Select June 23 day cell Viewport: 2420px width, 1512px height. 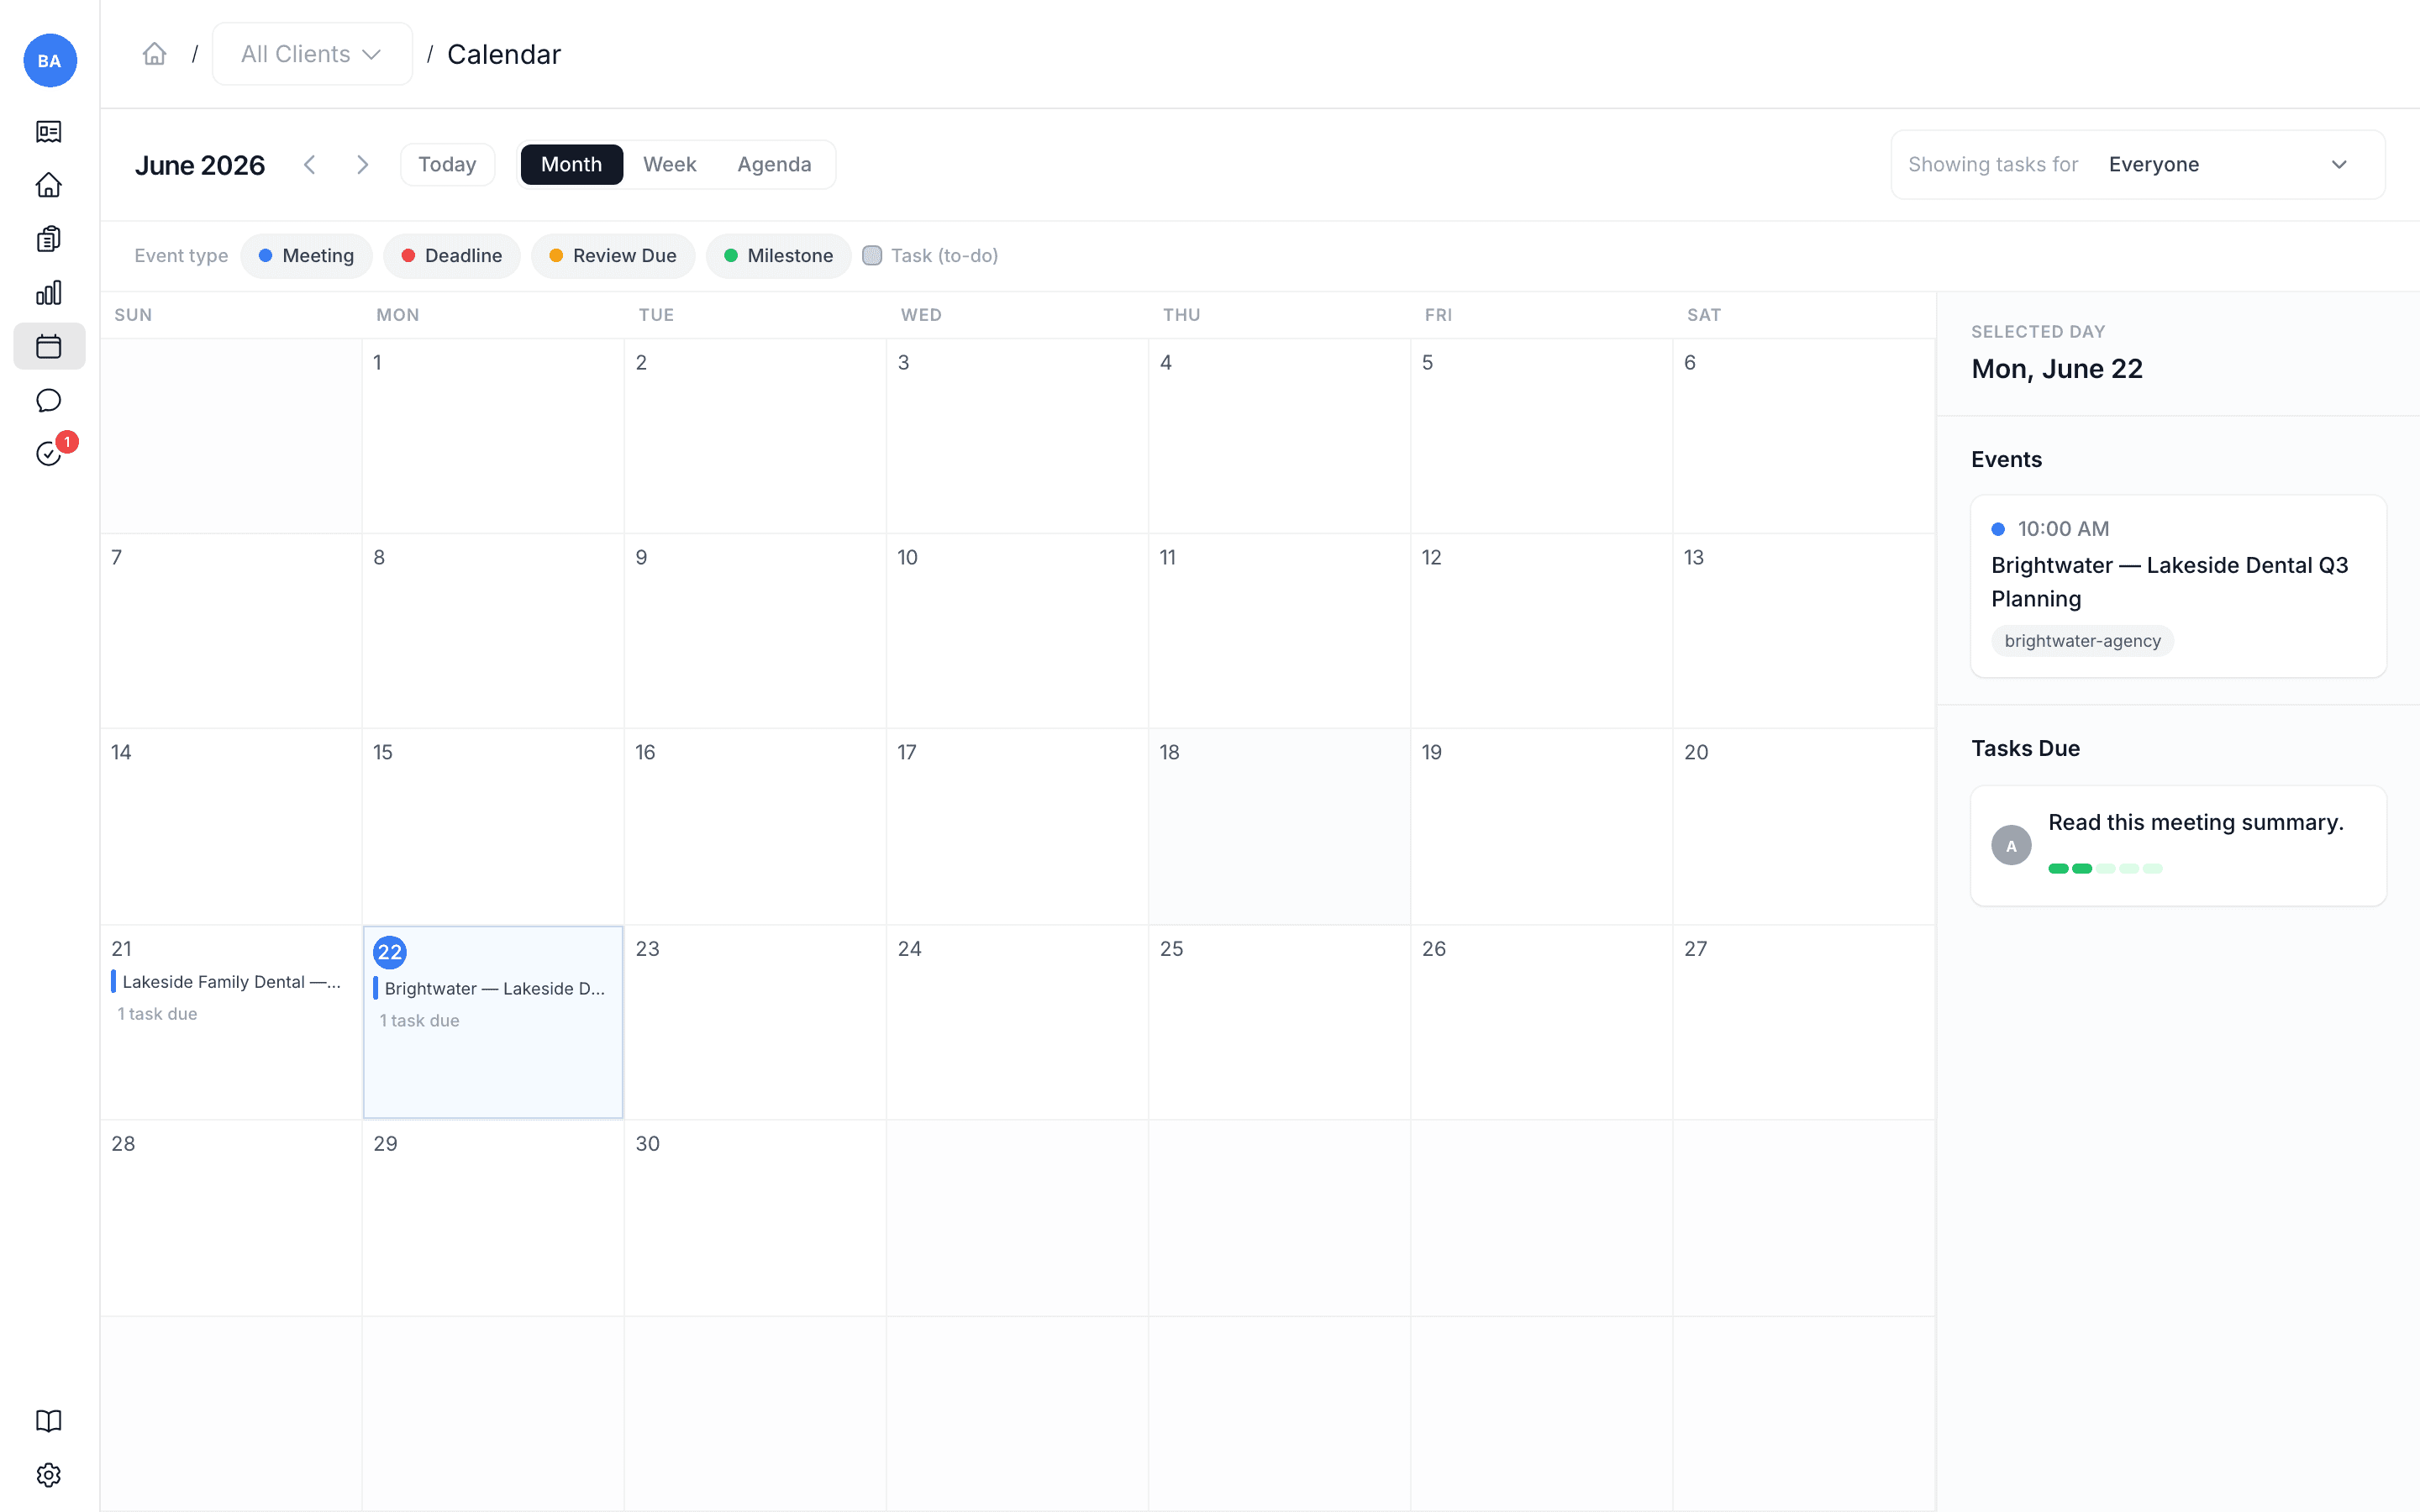pyautogui.click(x=755, y=1022)
